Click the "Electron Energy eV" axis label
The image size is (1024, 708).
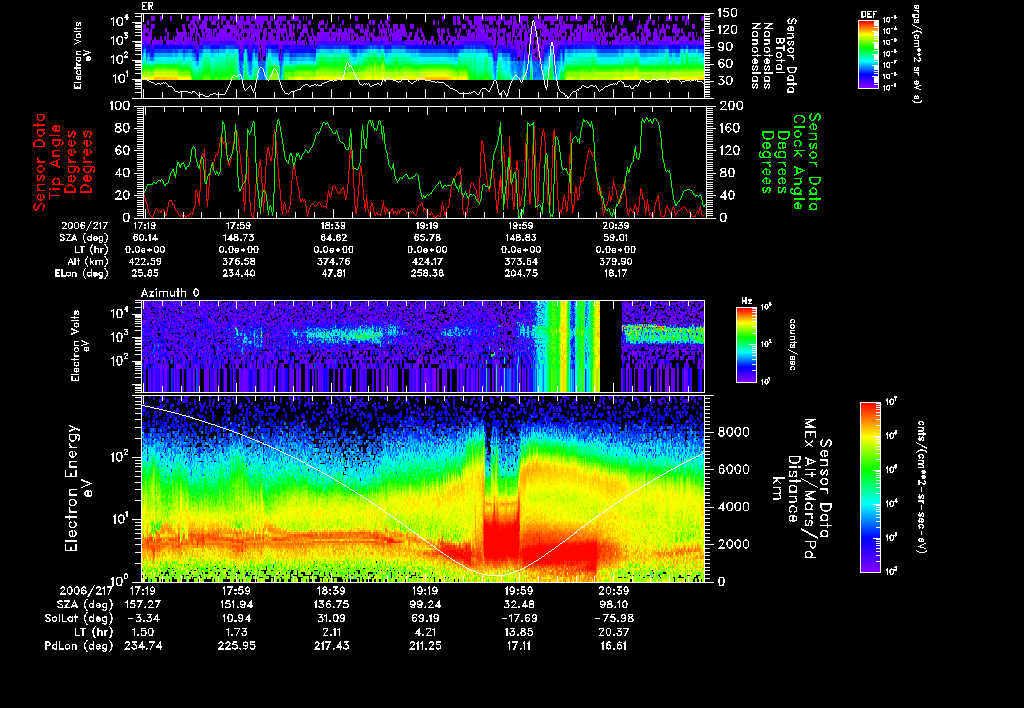click(x=79, y=488)
